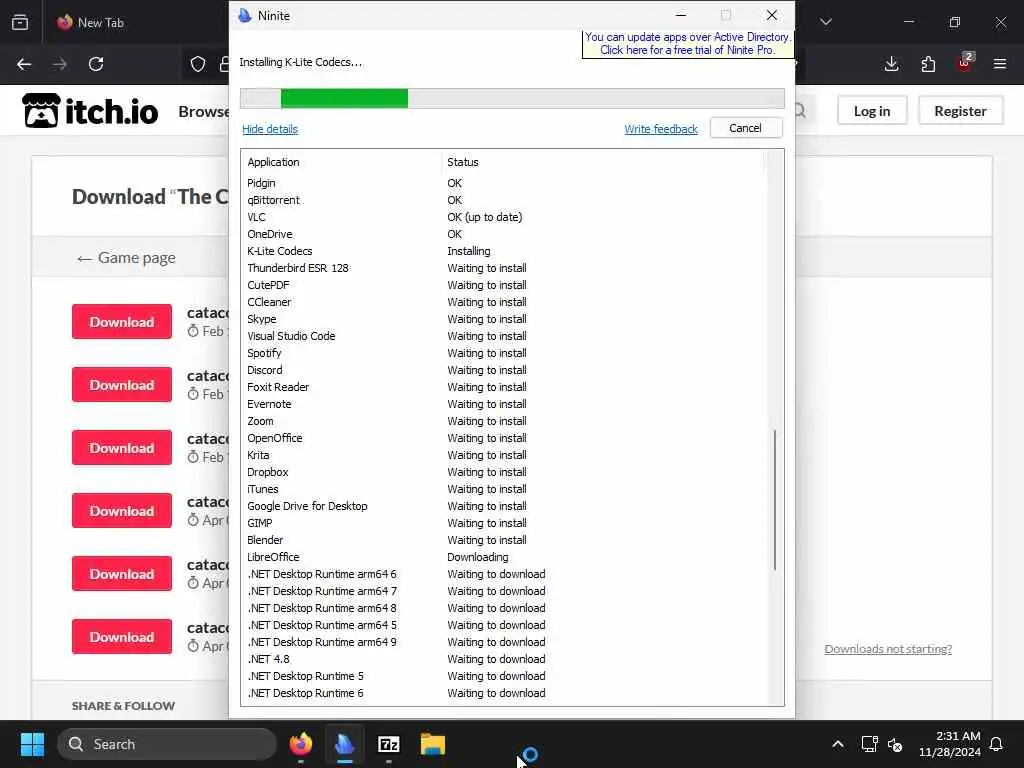Select the Google Drive for Desktop row
Image resolution: width=1024 pixels, height=768 pixels.
505,506
